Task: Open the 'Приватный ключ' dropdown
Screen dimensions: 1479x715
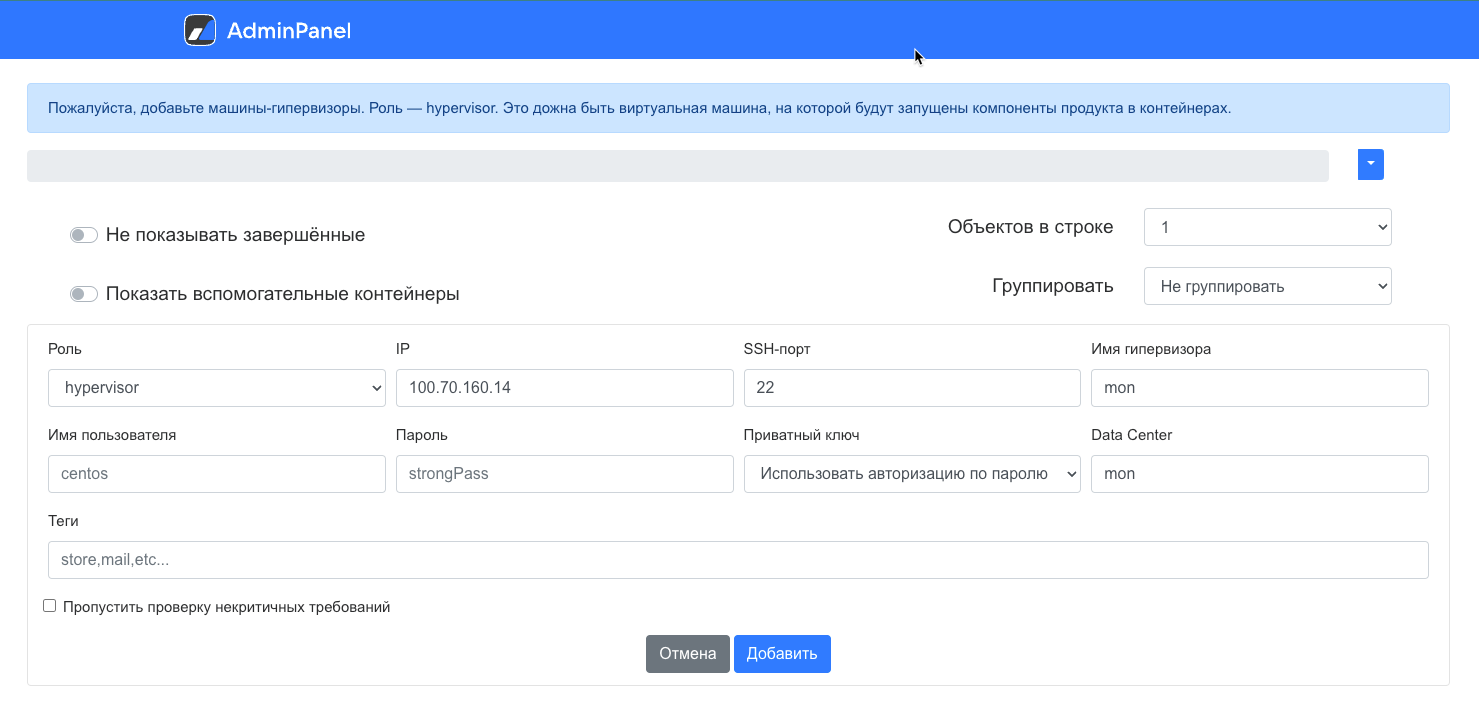Action: pos(911,474)
